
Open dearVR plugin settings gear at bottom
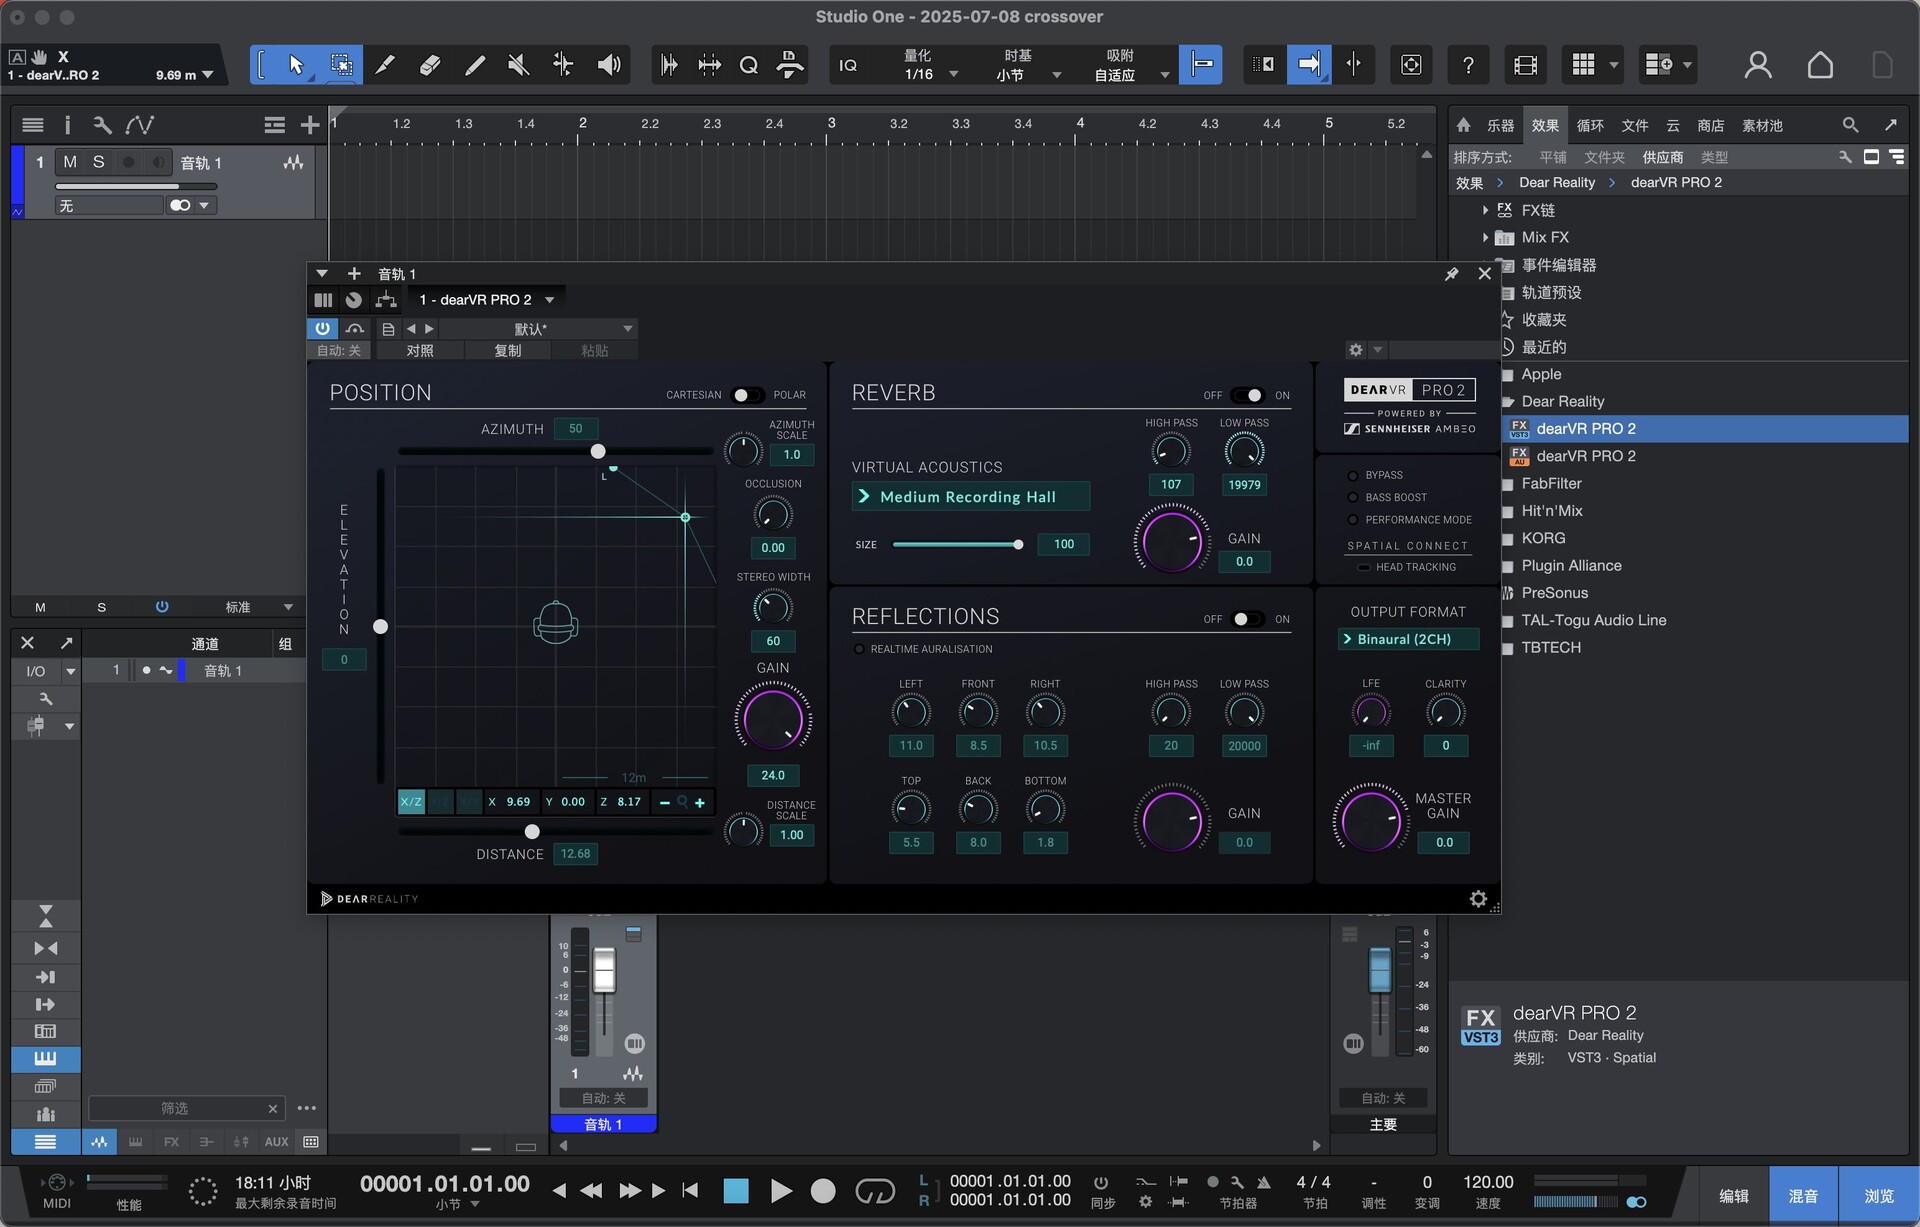[1478, 899]
